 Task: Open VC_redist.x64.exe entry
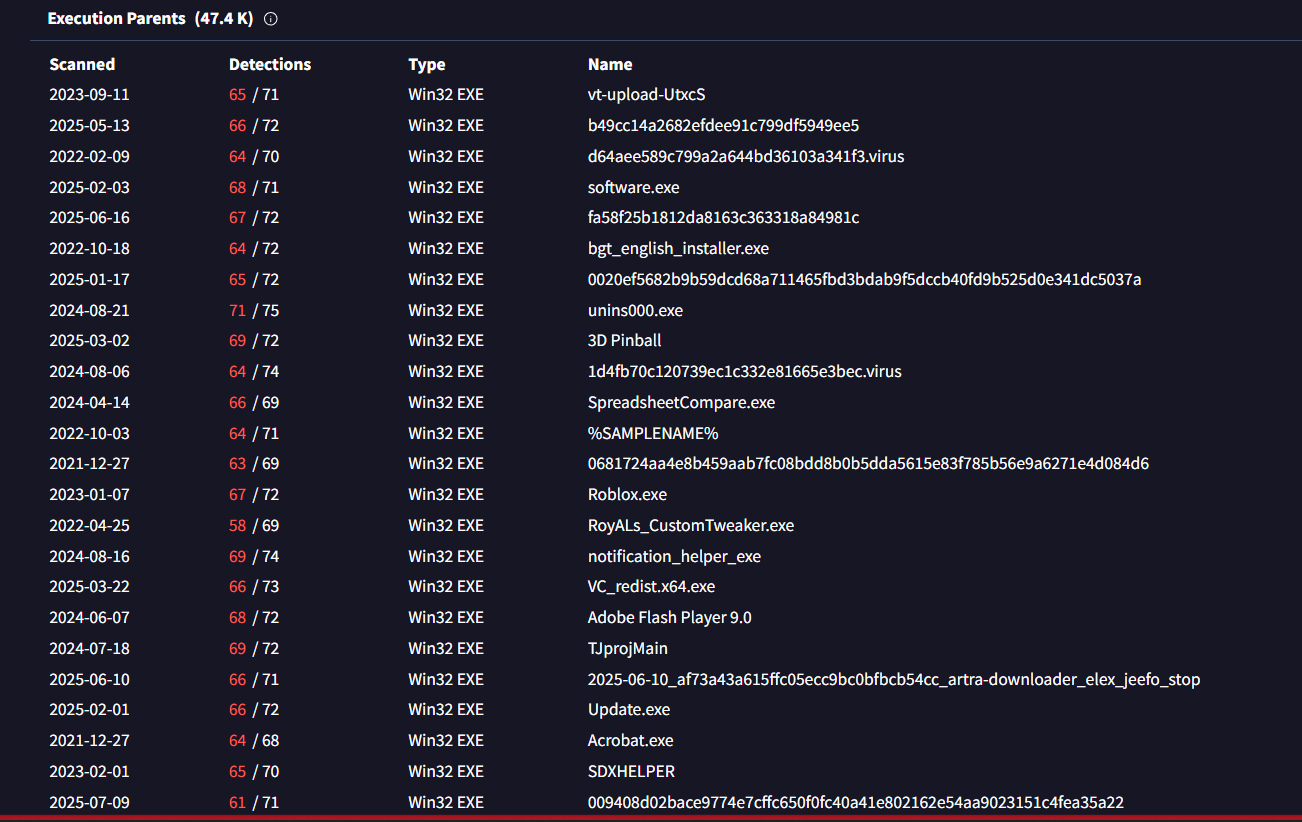point(651,587)
